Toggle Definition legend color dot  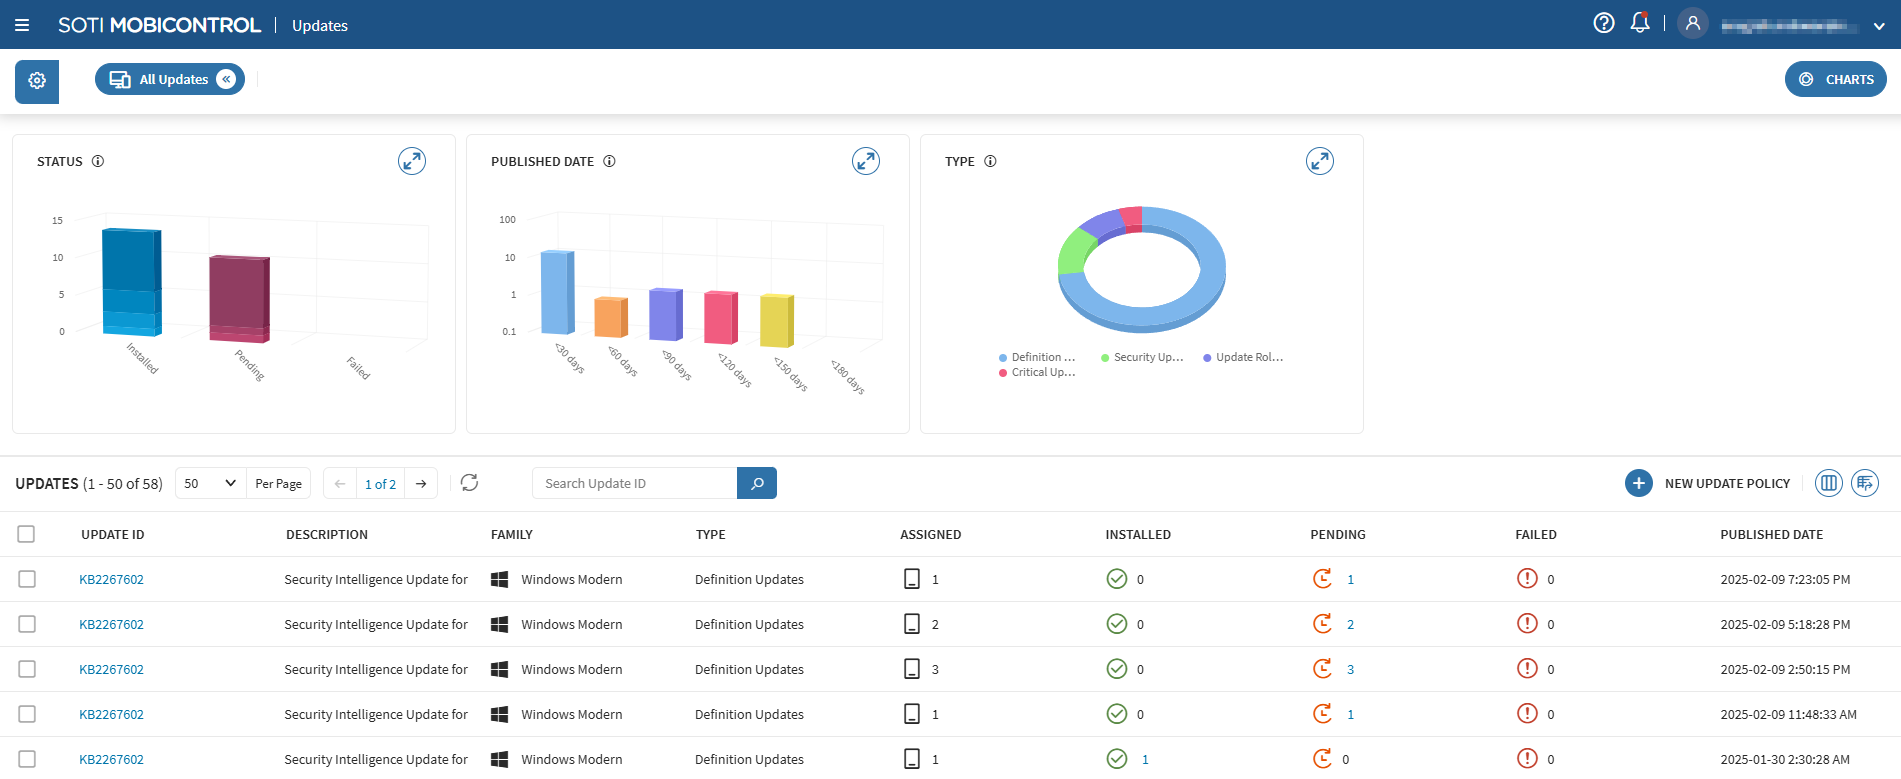(1003, 358)
